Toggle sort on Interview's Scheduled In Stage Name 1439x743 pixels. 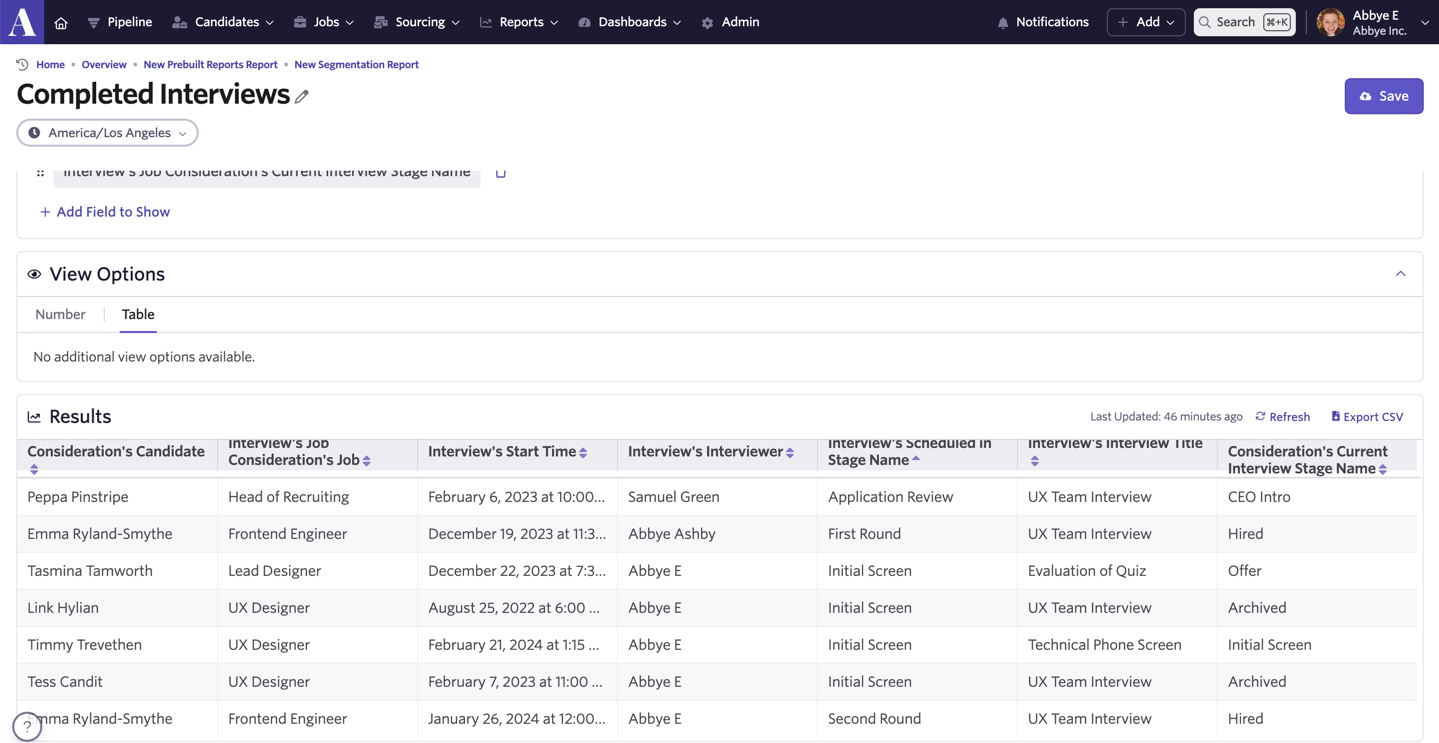point(916,460)
